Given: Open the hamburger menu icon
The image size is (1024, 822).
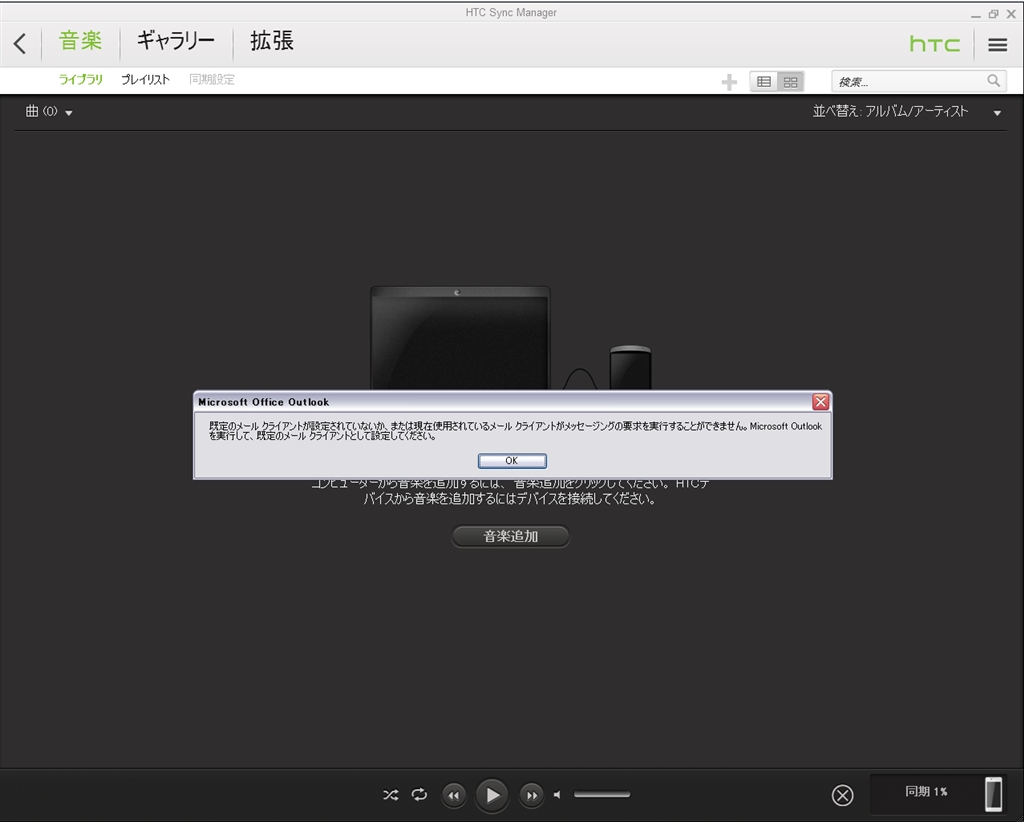Looking at the screenshot, I should (x=997, y=44).
